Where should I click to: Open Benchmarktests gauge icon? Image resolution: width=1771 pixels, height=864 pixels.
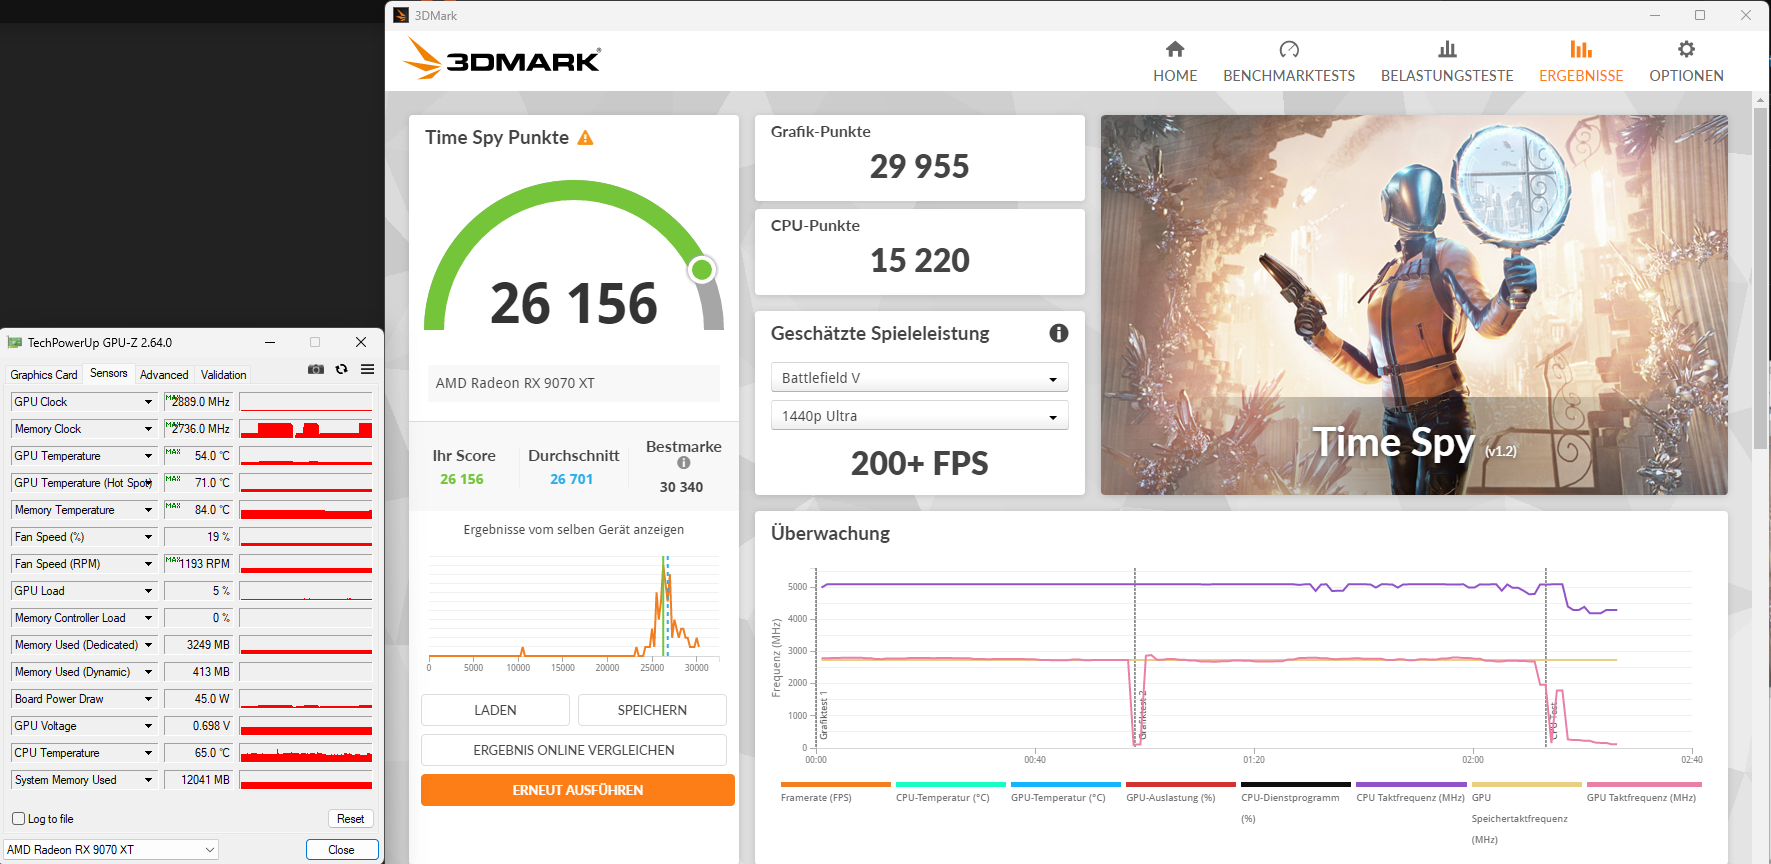pos(1289,49)
